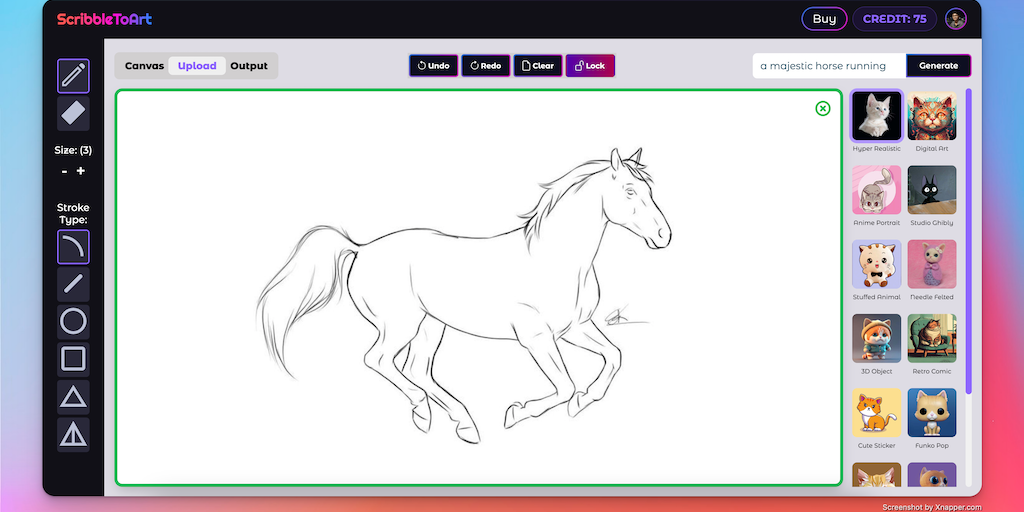The height and width of the screenshot is (512, 1024).
Task: Click the Generate button
Action: [x=938, y=66]
